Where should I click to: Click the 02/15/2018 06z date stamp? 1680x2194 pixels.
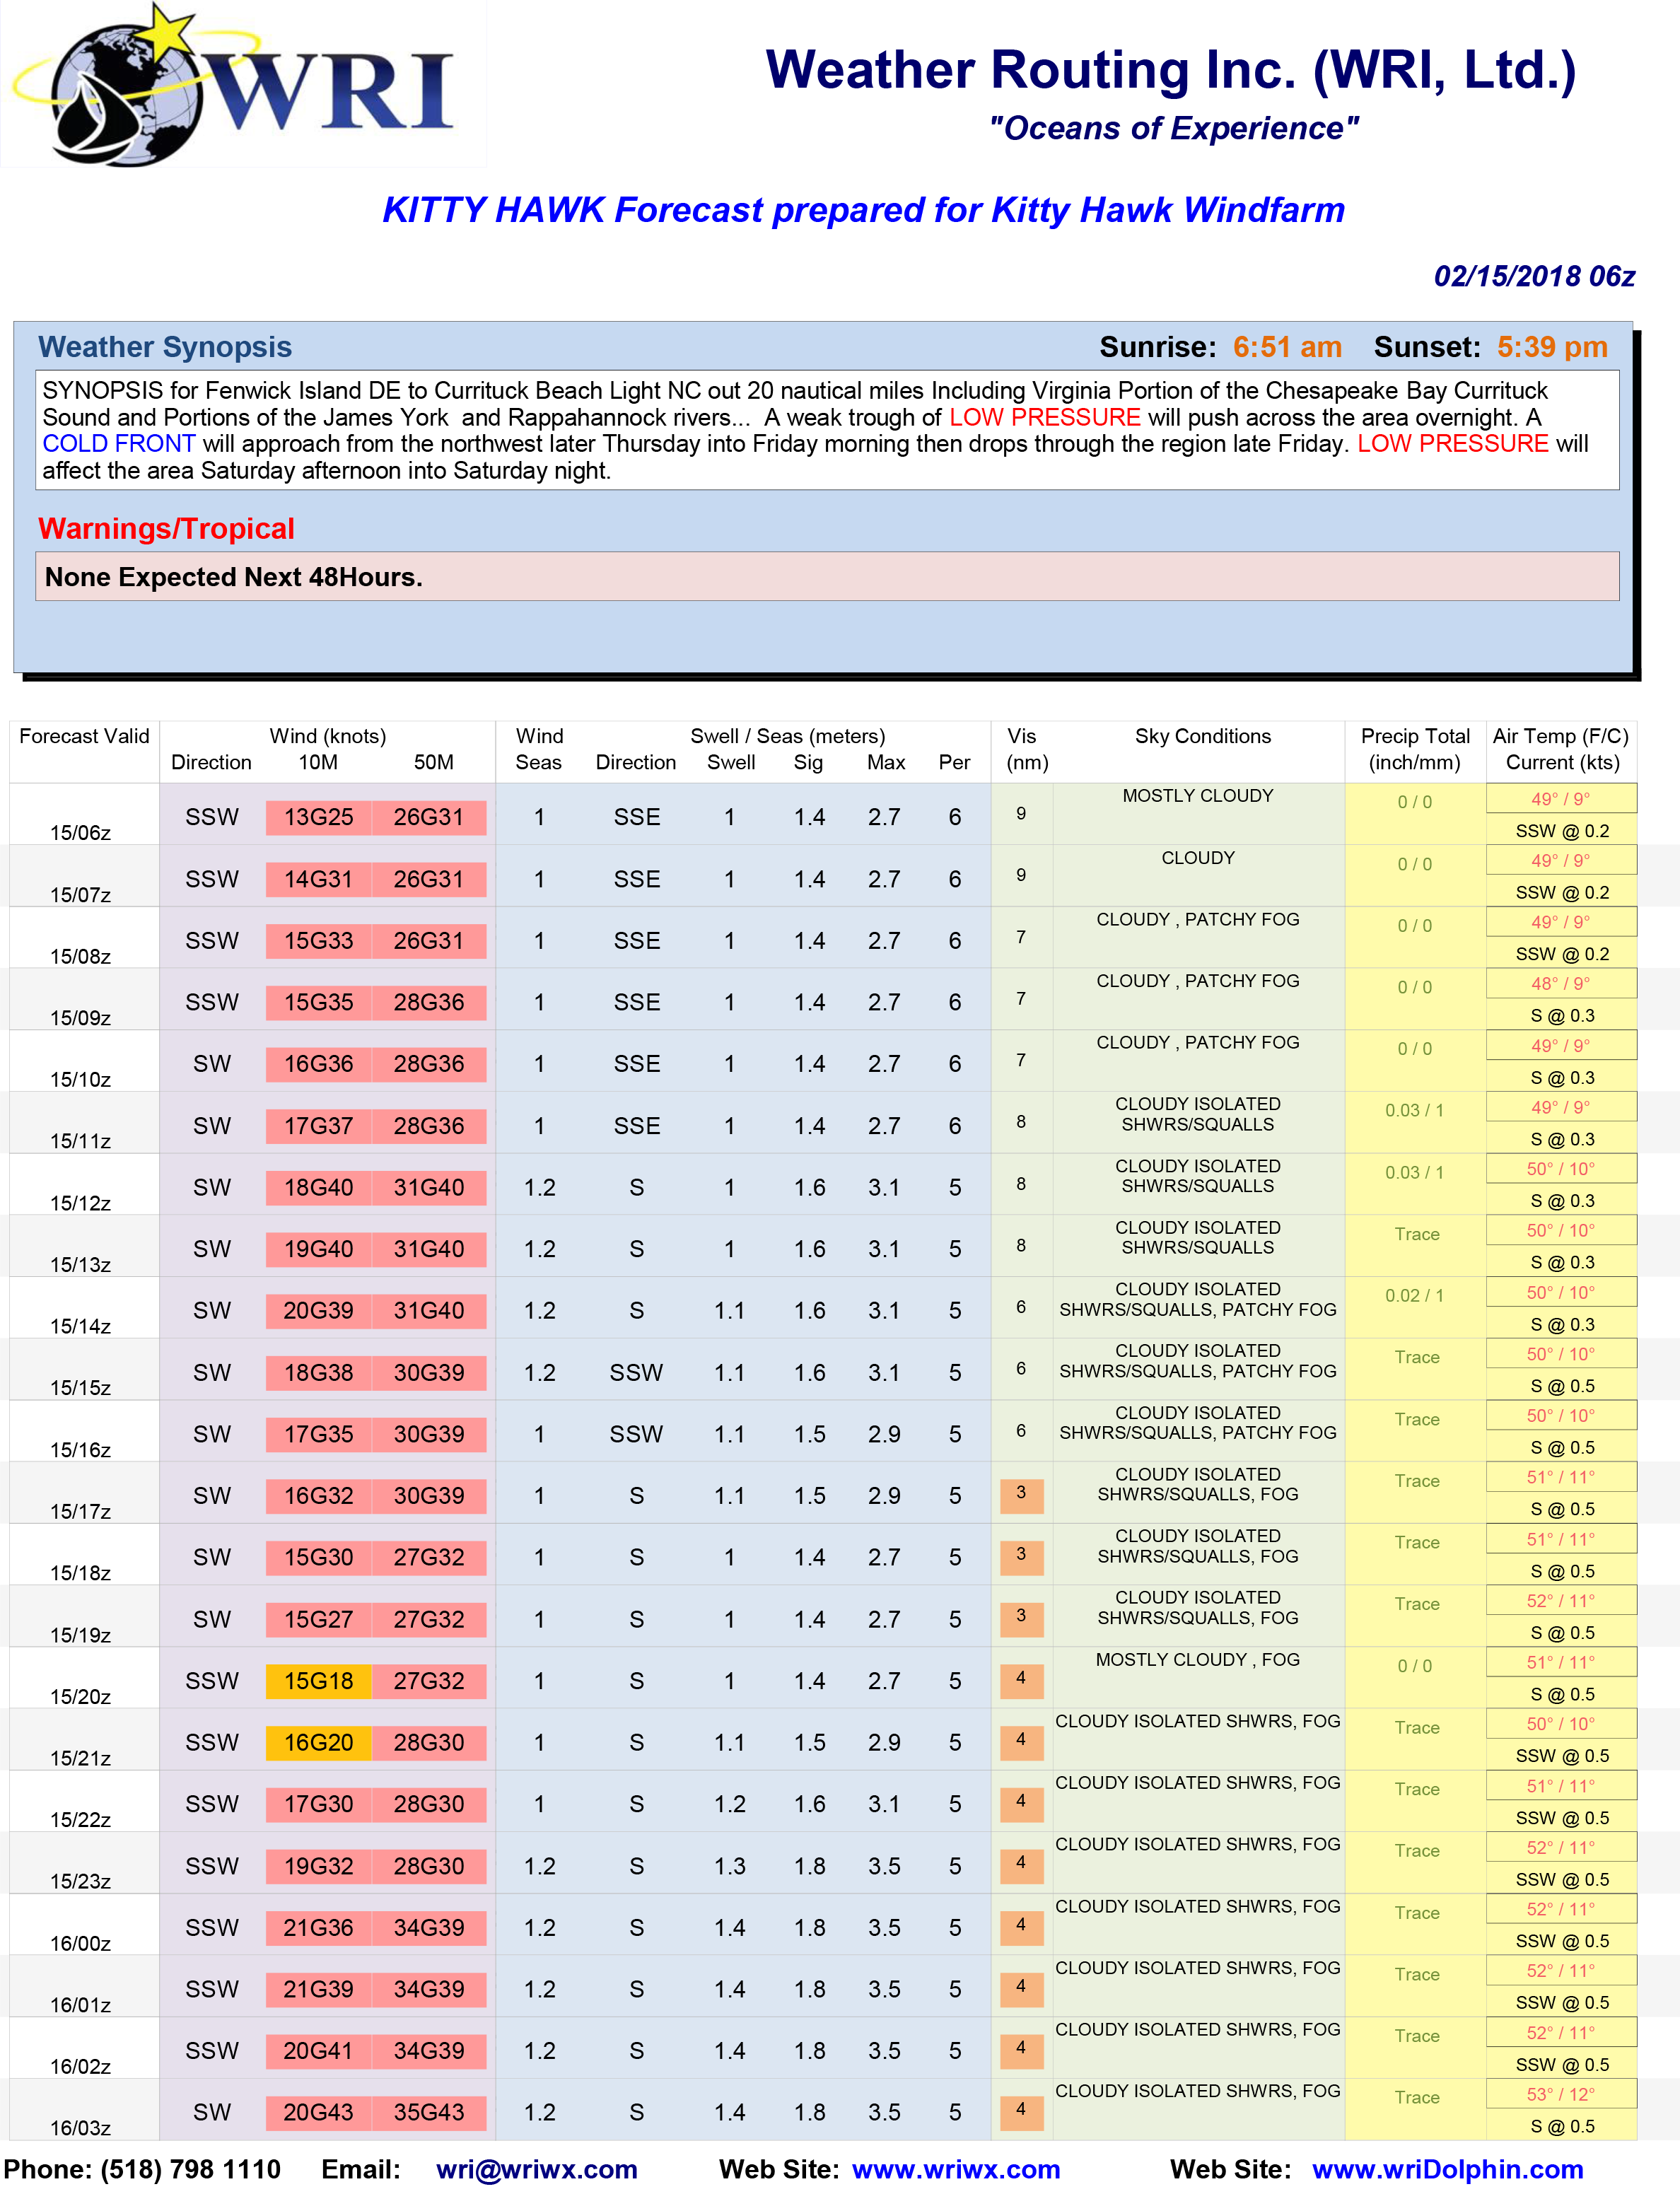[1535, 276]
